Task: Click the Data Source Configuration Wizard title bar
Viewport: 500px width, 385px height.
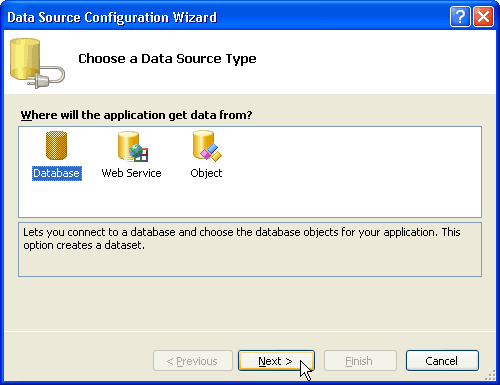Action: tap(227, 17)
